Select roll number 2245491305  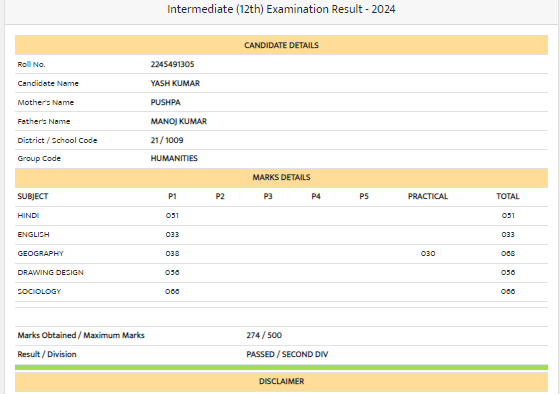pos(172,64)
